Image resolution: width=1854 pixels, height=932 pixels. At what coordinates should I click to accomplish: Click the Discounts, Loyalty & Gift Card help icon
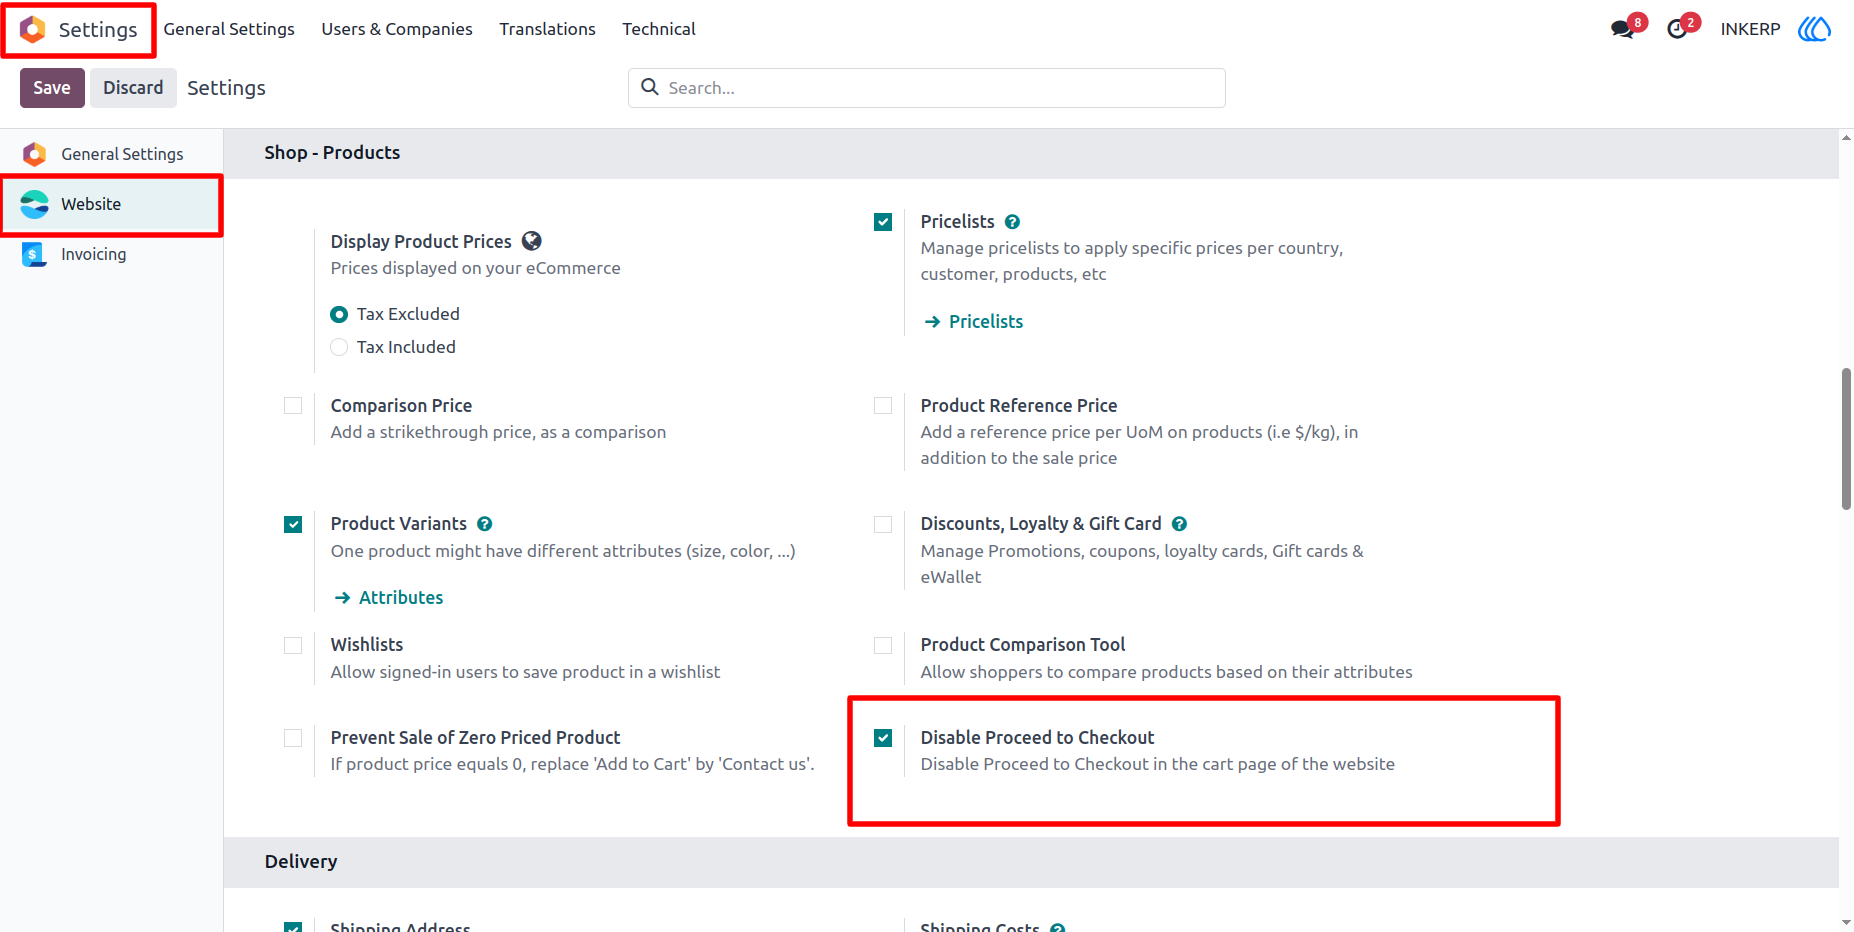click(x=1179, y=524)
